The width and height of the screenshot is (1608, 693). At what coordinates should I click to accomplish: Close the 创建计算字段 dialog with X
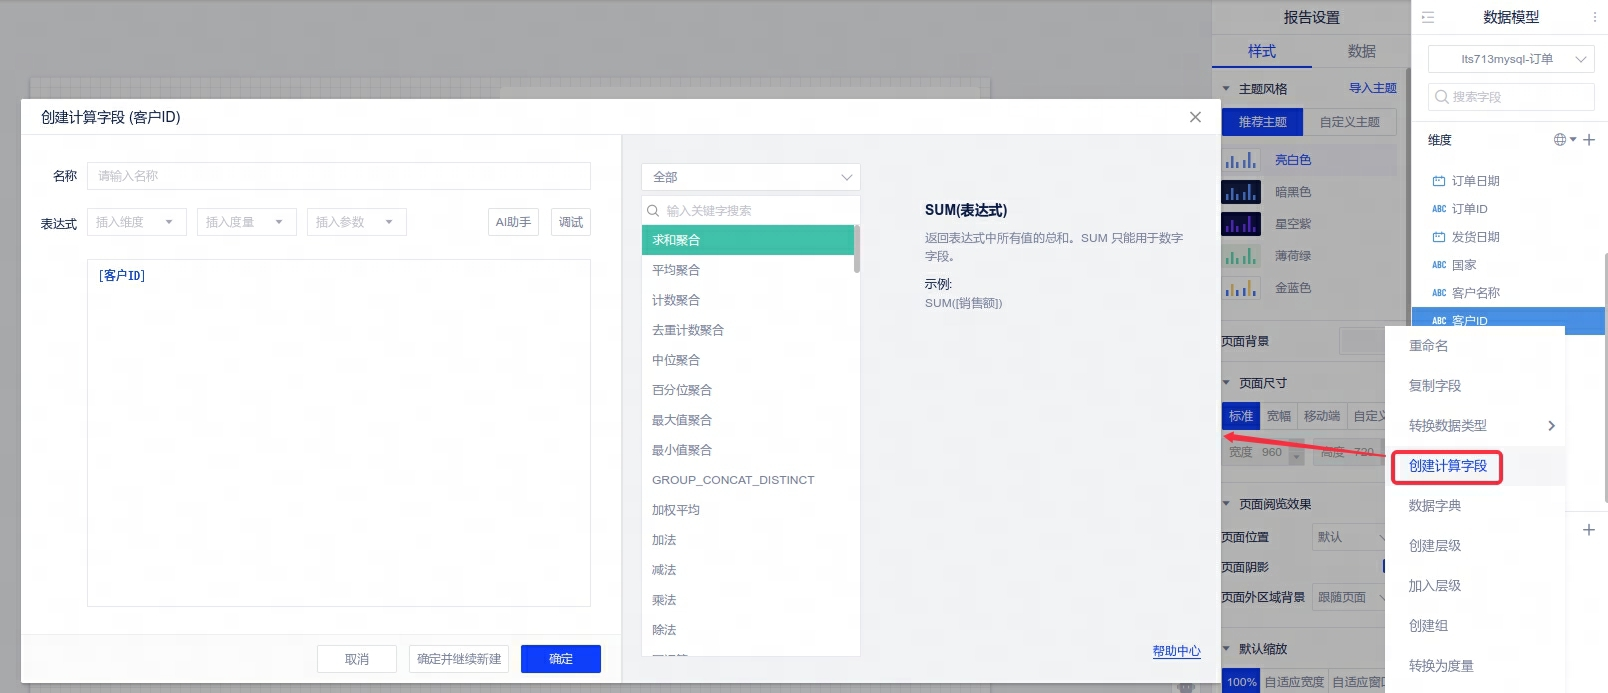pyautogui.click(x=1195, y=117)
